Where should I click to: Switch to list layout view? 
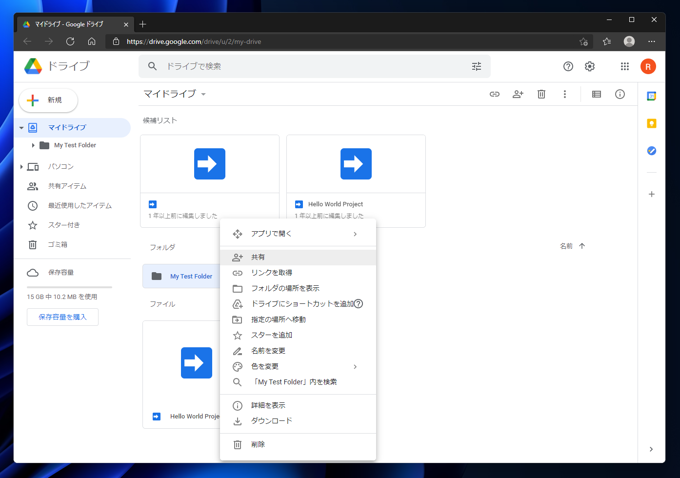click(x=596, y=94)
